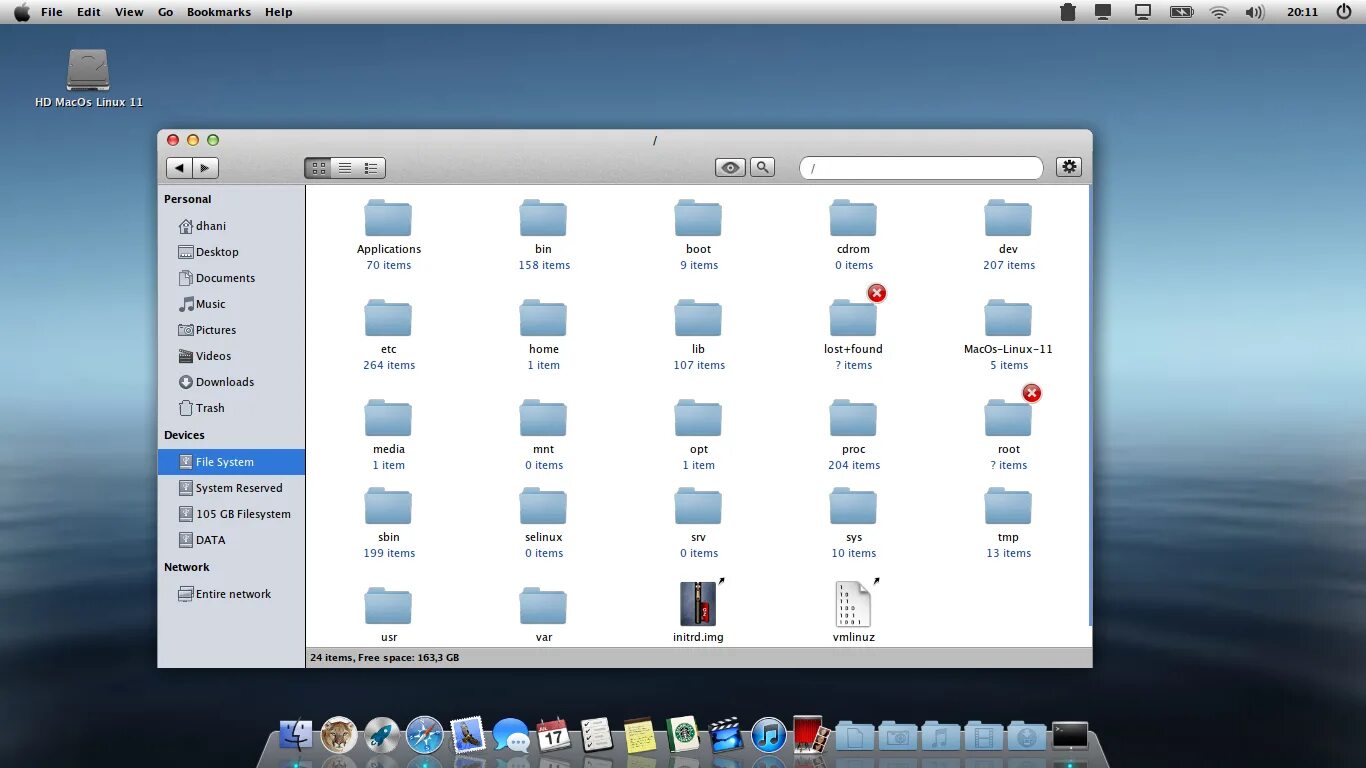
Task: Open the Bookmarks menu
Action: [x=219, y=12]
